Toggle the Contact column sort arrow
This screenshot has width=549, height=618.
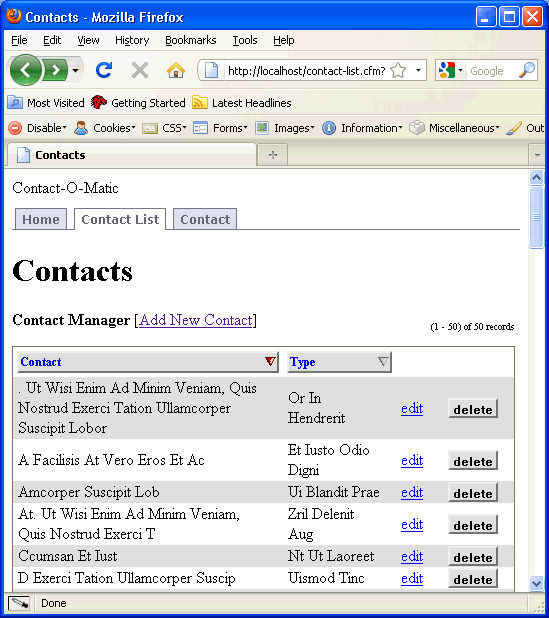pyautogui.click(x=270, y=361)
